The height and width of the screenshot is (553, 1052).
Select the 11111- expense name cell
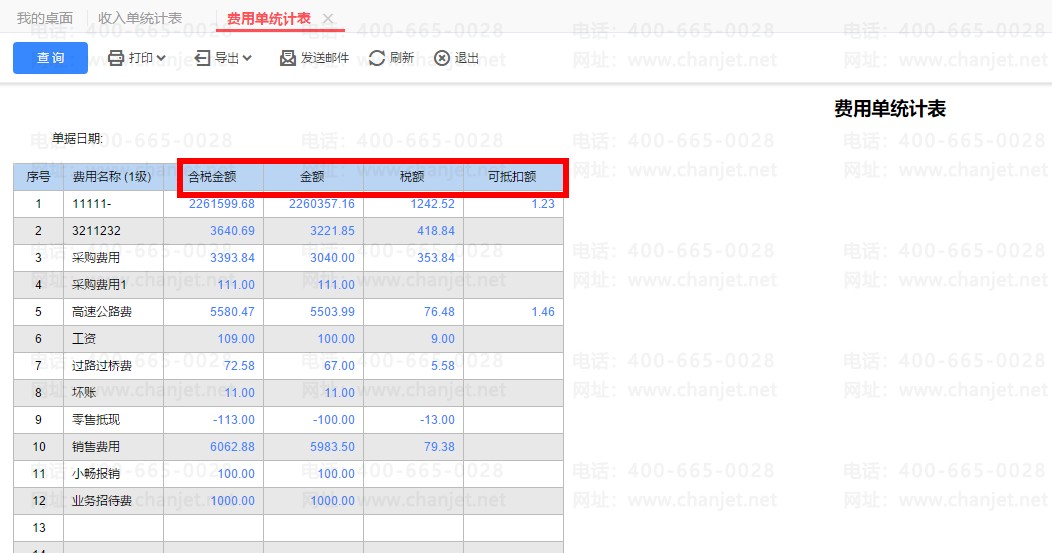(x=113, y=204)
